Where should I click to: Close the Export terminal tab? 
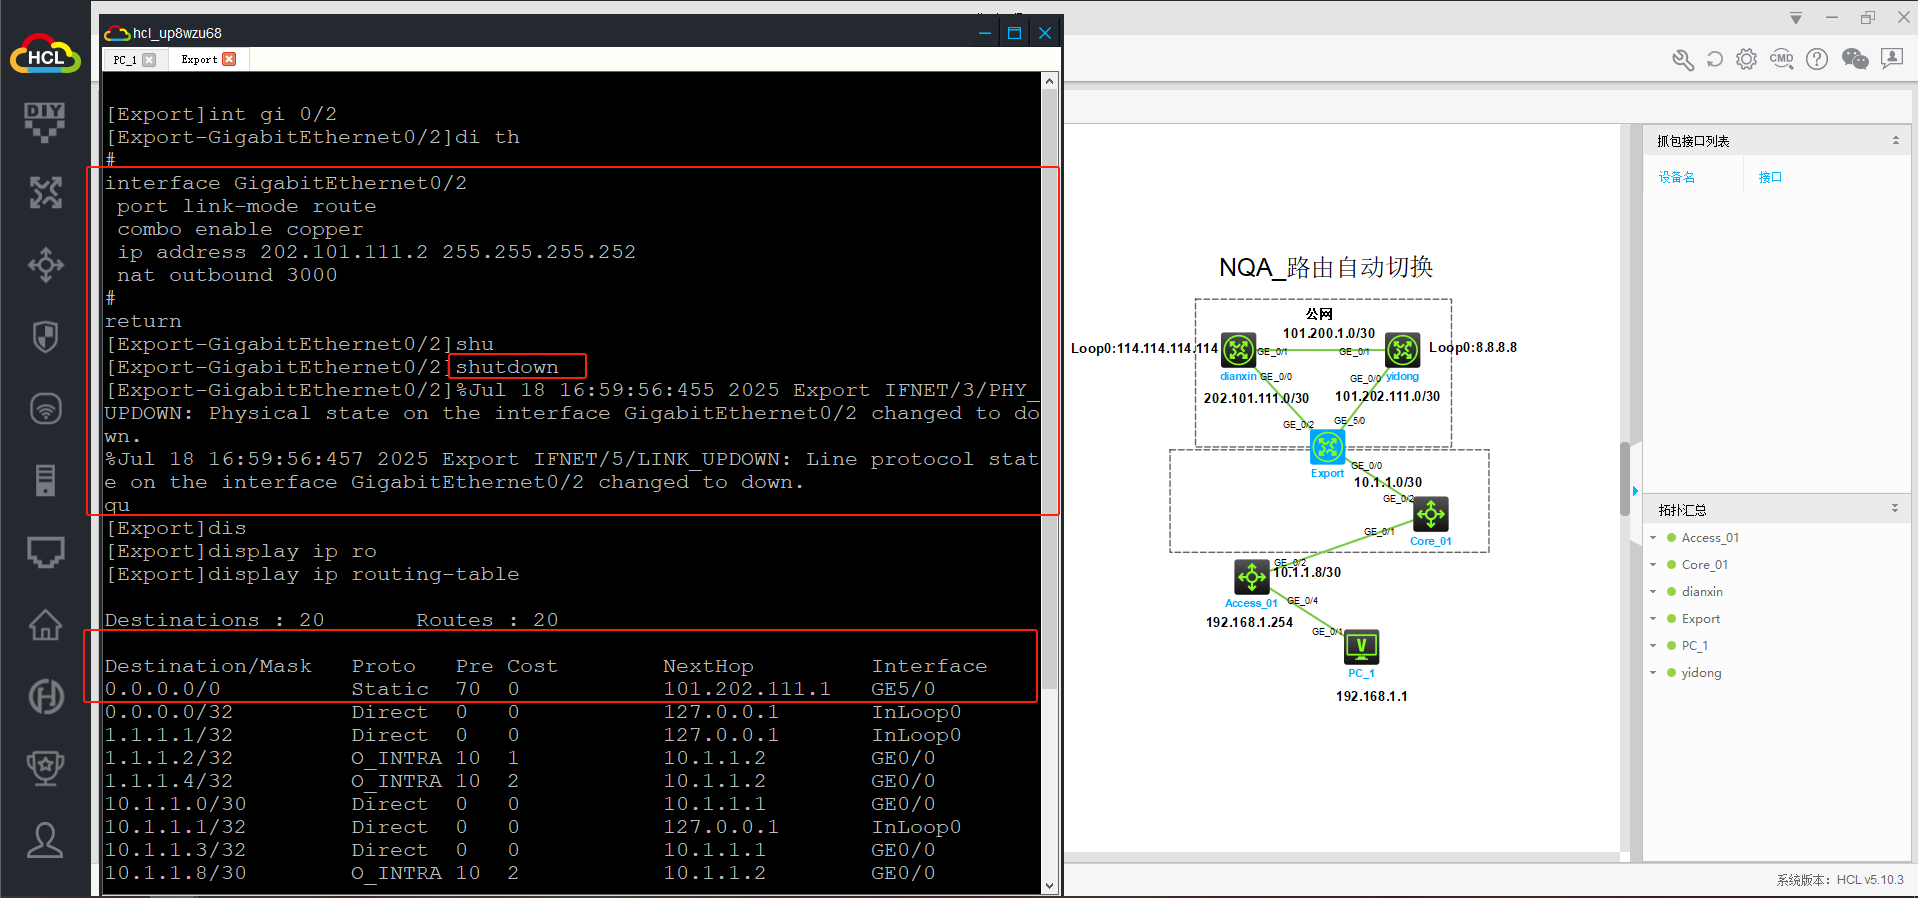pyautogui.click(x=229, y=59)
